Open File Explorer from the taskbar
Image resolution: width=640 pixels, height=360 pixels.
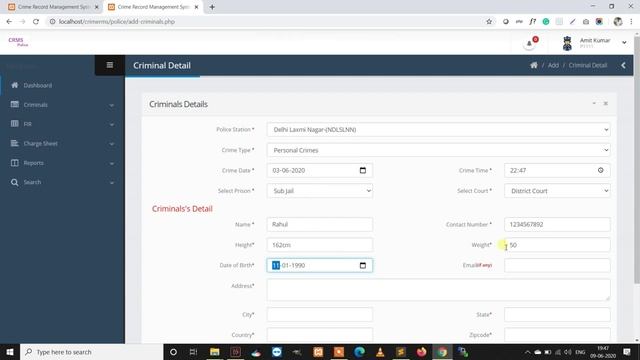pos(214,352)
